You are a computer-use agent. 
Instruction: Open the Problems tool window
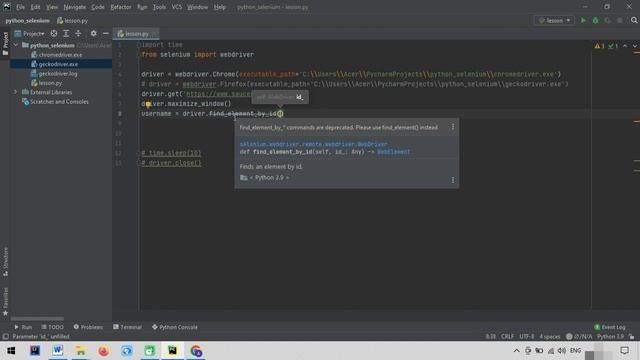88,327
